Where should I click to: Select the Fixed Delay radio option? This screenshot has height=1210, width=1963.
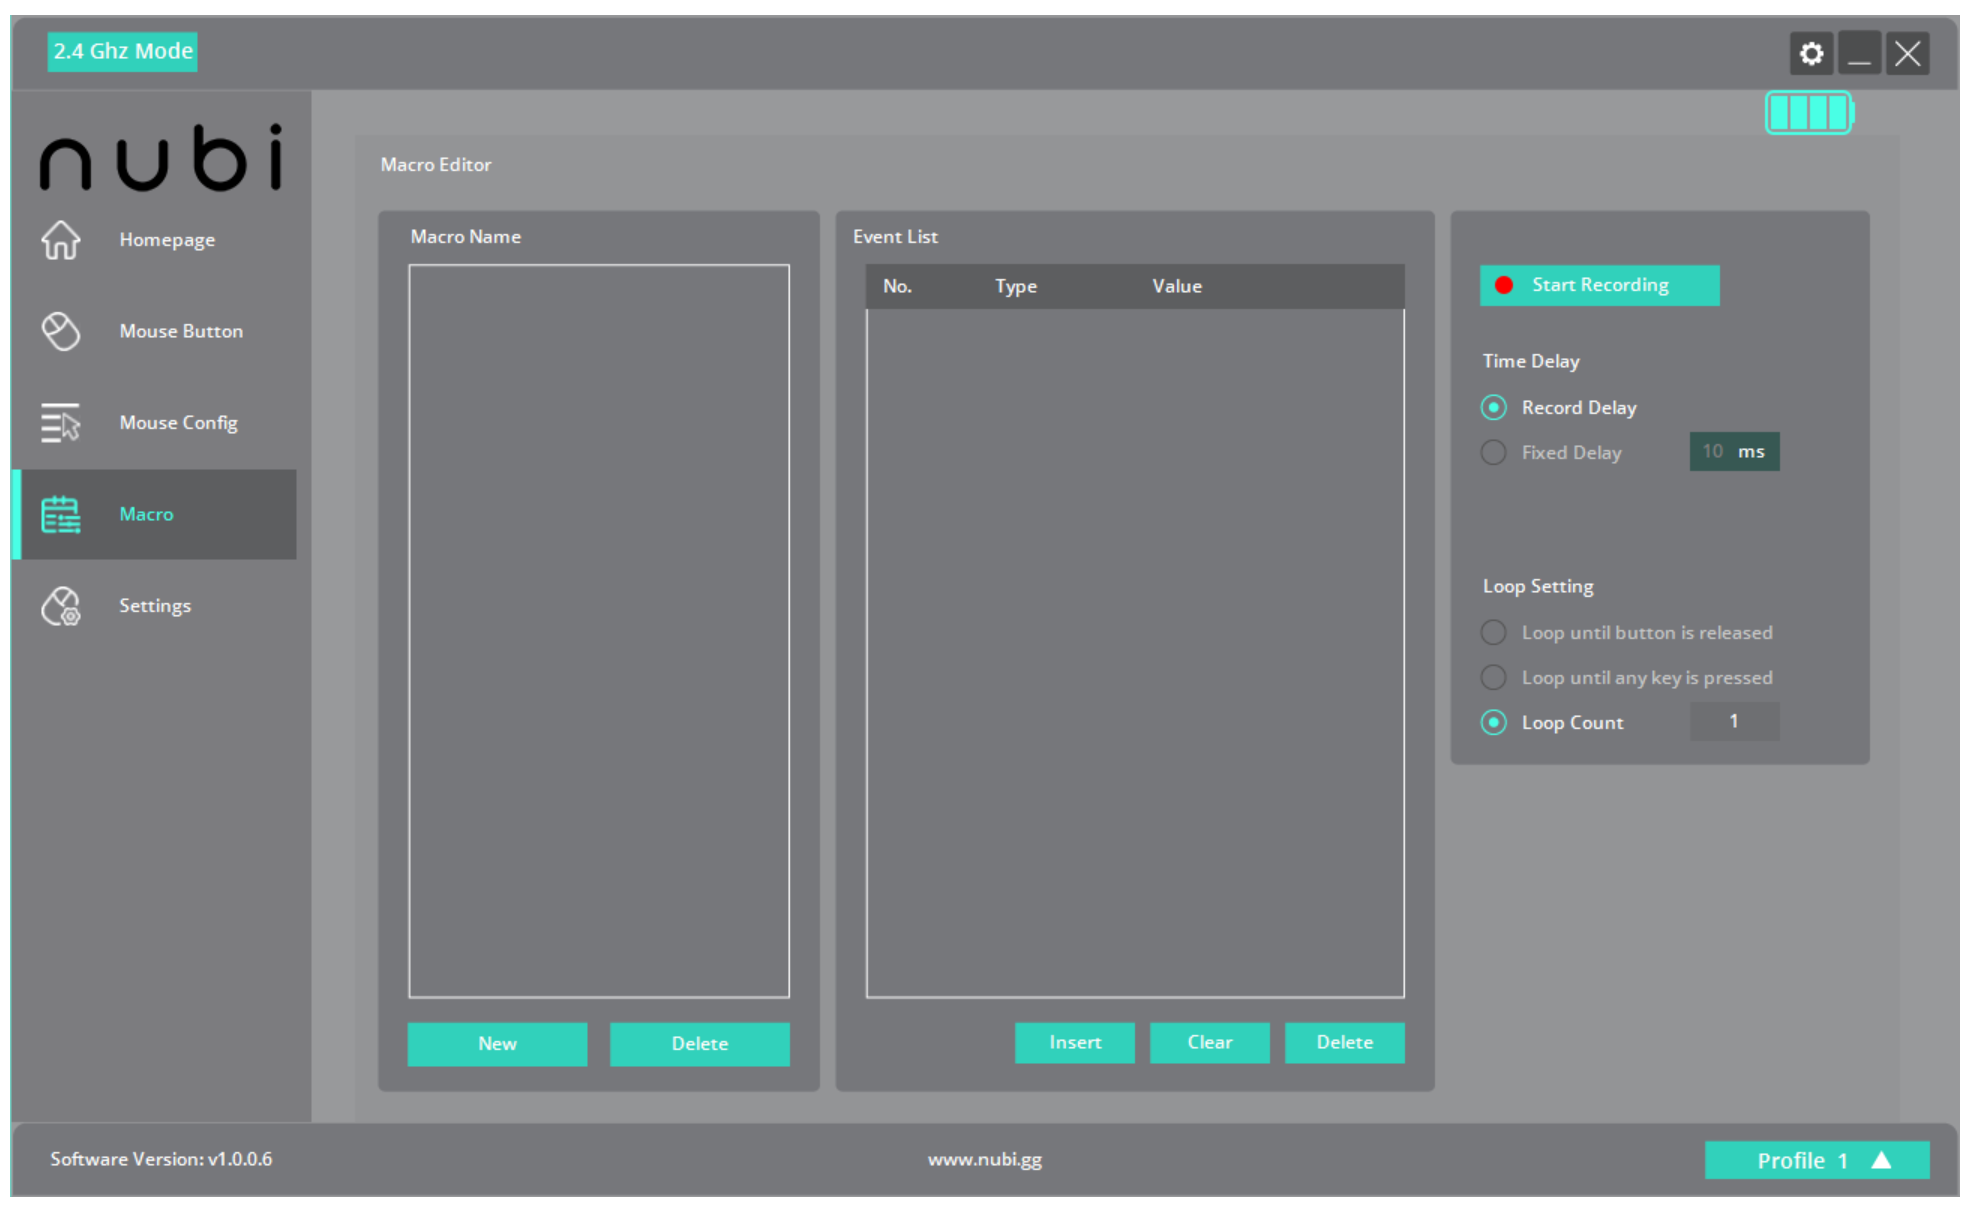pos(1493,453)
